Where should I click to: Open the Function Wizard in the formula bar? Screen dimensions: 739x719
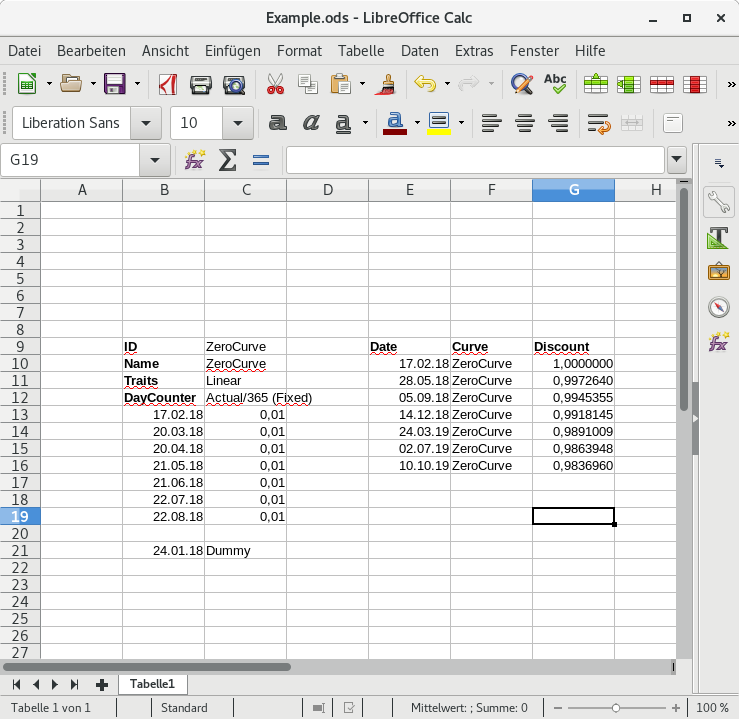coord(195,160)
